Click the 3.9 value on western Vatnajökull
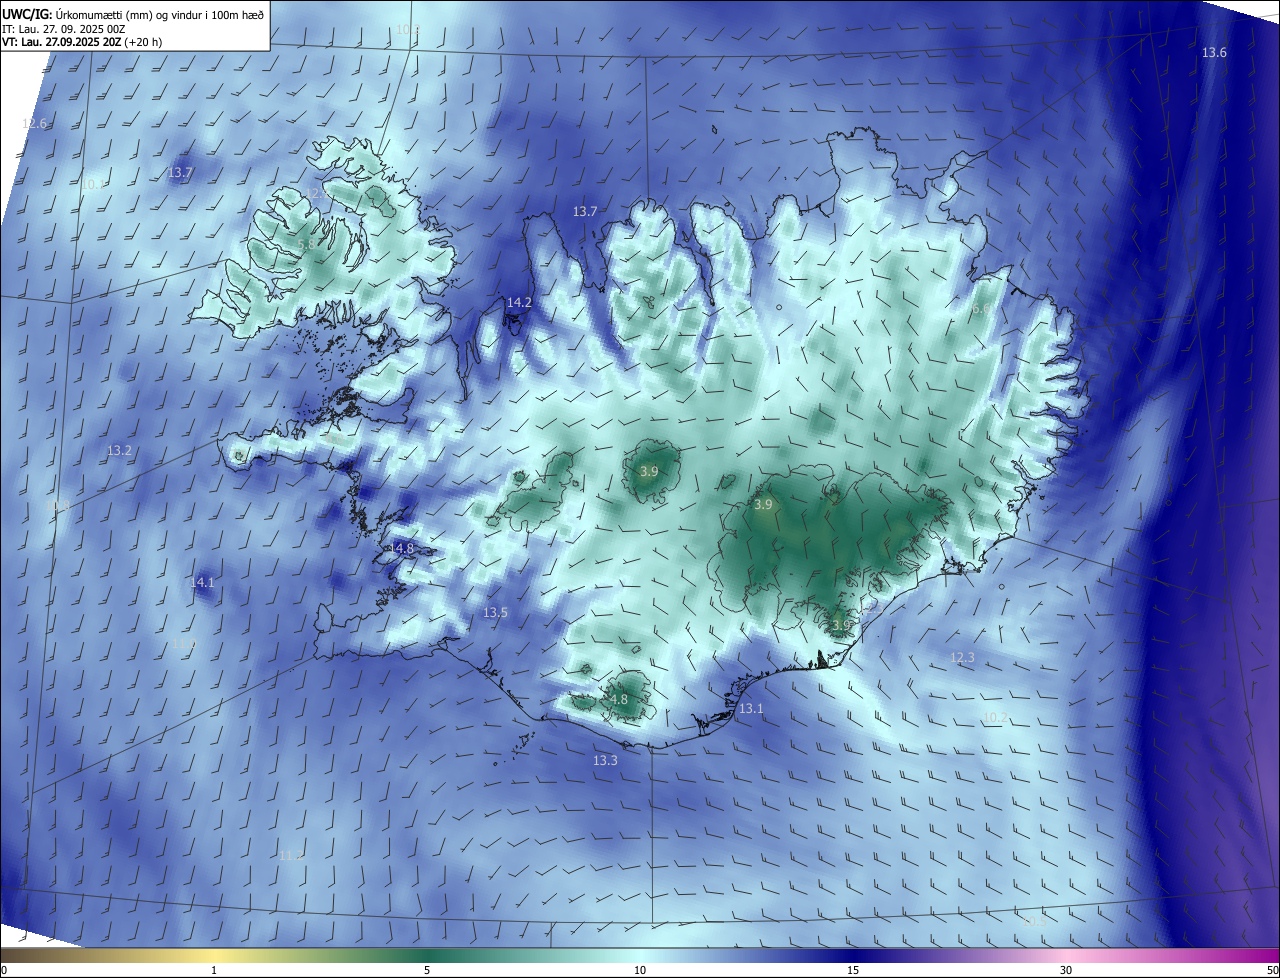 764,506
